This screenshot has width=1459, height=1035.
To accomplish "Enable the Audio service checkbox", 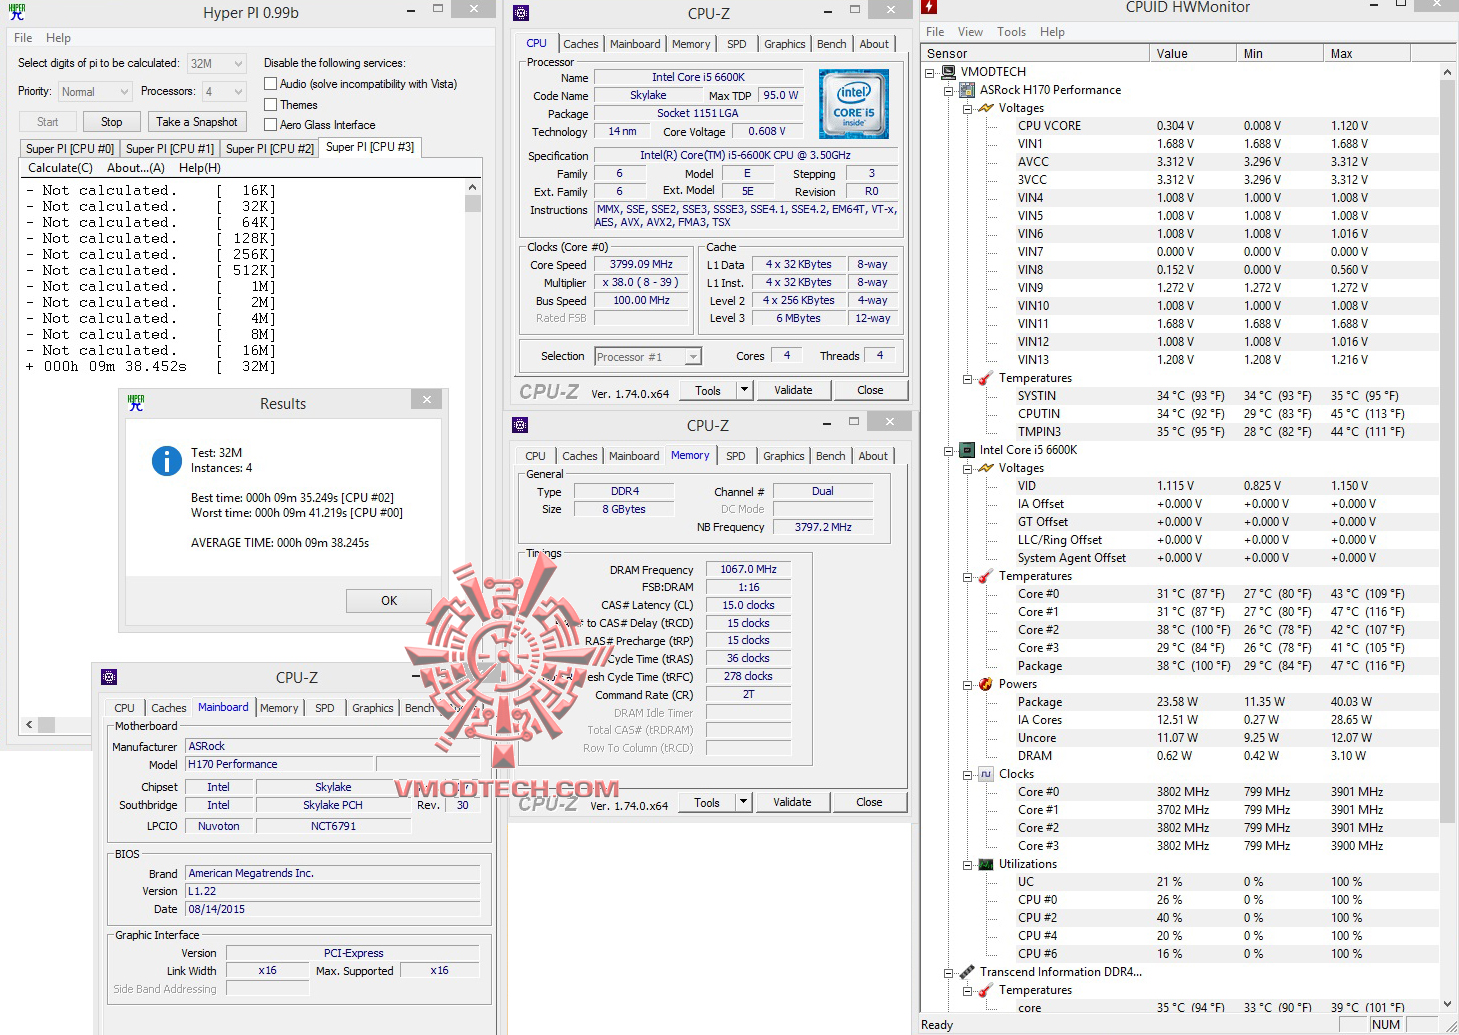I will point(270,84).
